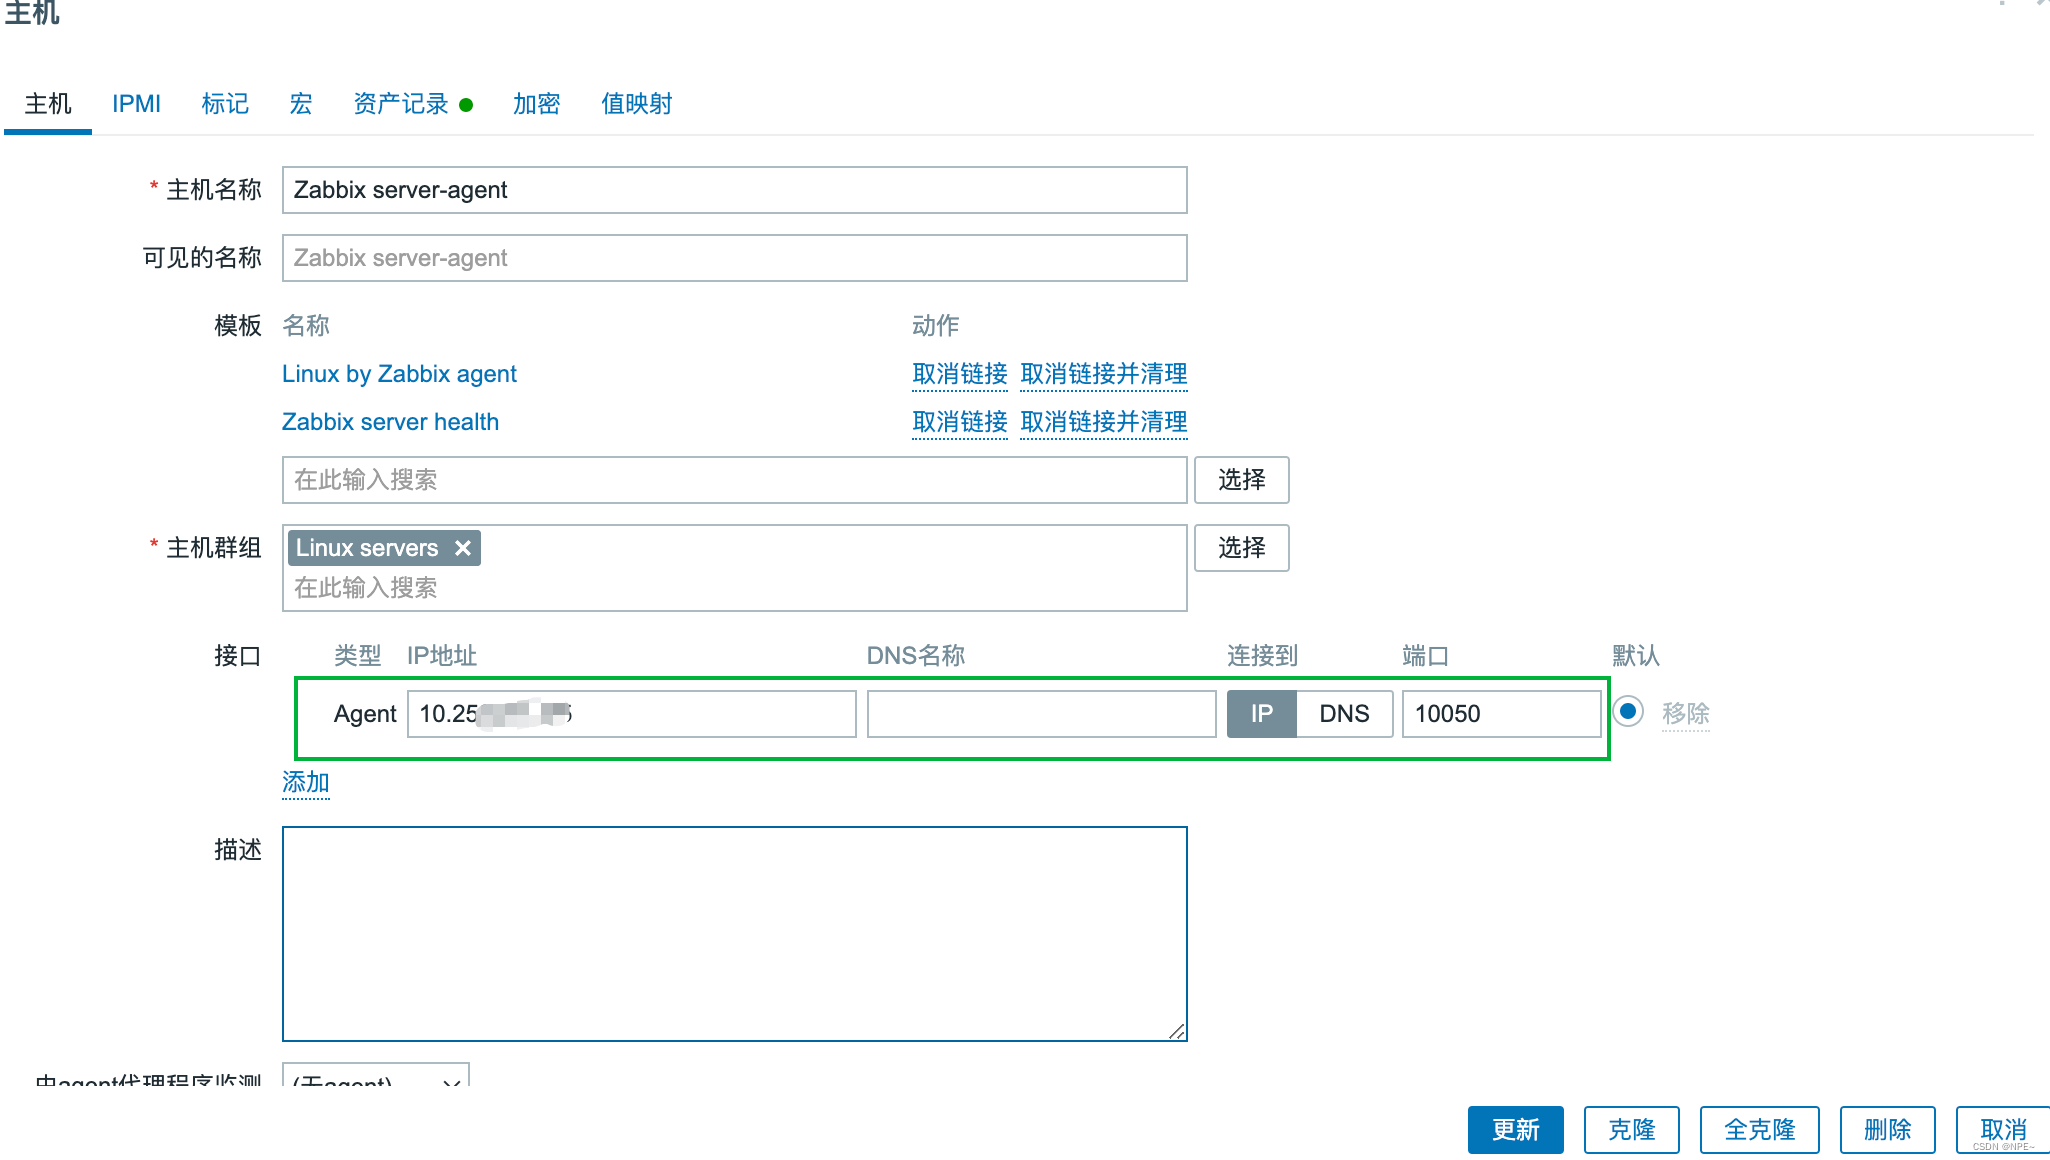The image size is (2050, 1160).
Task: Click the host group search input
Action: pos(735,588)
